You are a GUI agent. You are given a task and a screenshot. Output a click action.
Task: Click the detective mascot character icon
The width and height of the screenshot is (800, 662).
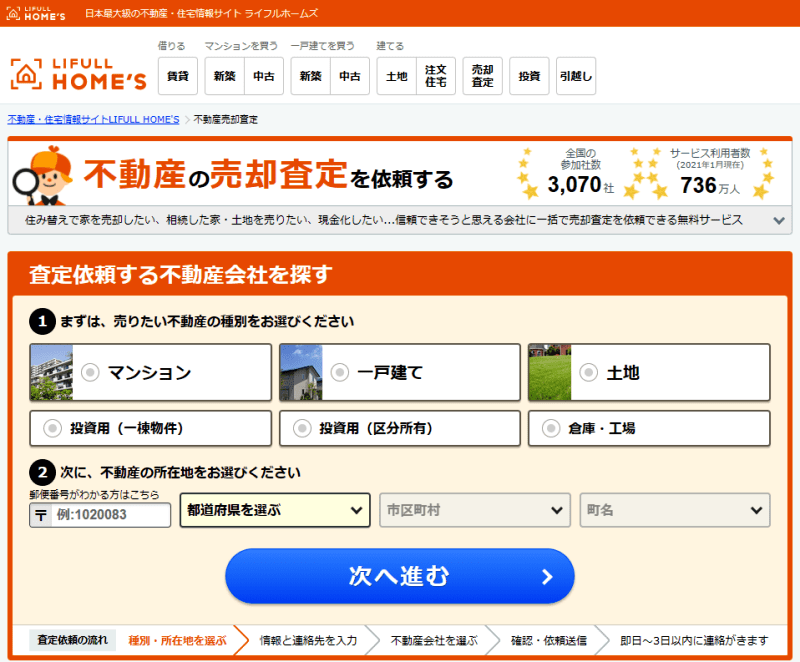43,176
